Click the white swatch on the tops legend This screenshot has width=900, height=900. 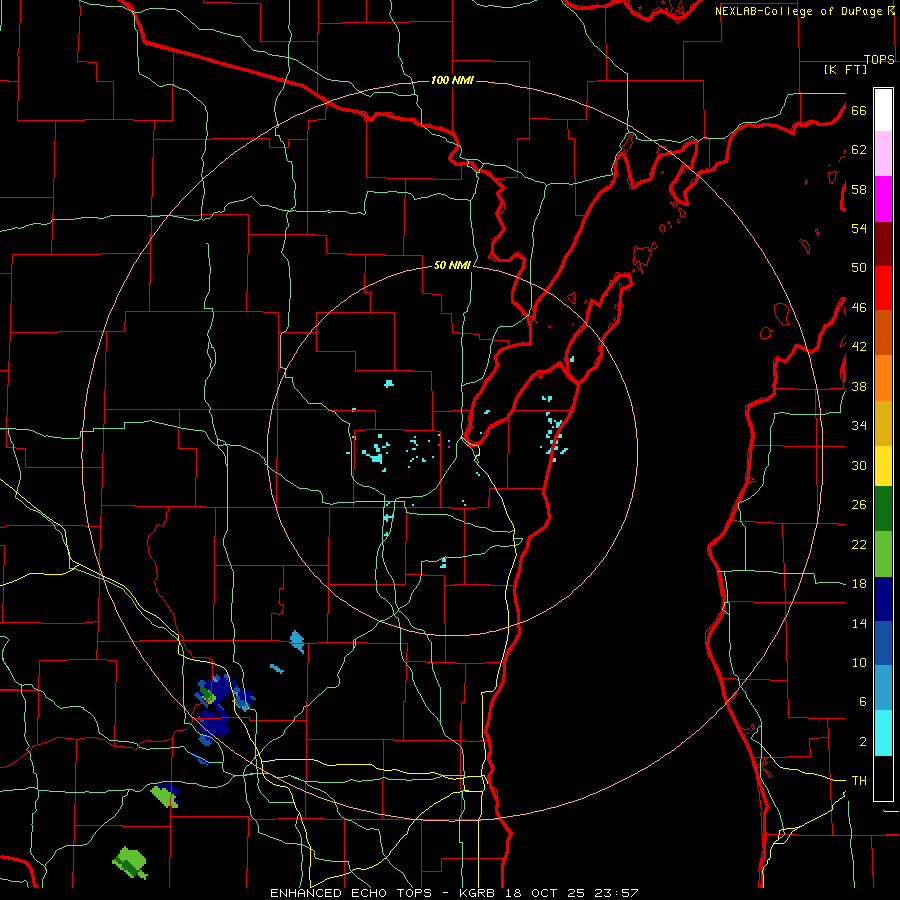pos(883,110)
